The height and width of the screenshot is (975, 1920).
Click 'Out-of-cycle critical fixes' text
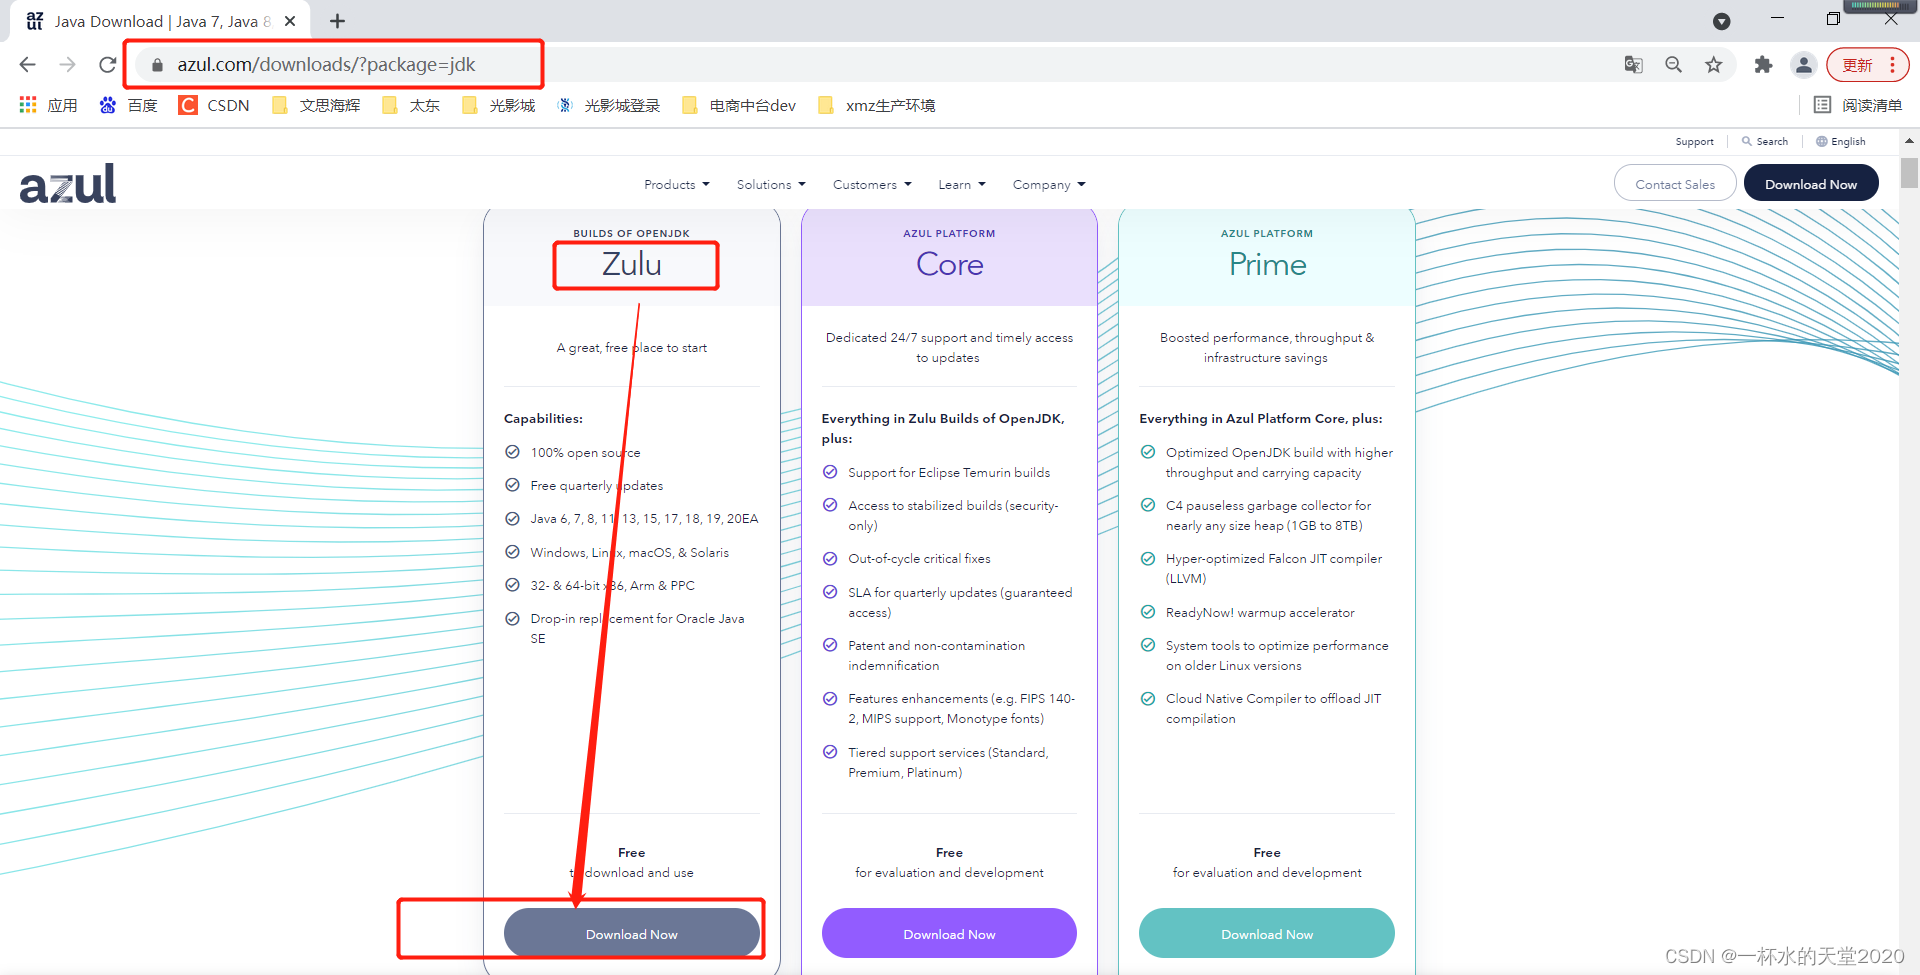tap(919, 559)
